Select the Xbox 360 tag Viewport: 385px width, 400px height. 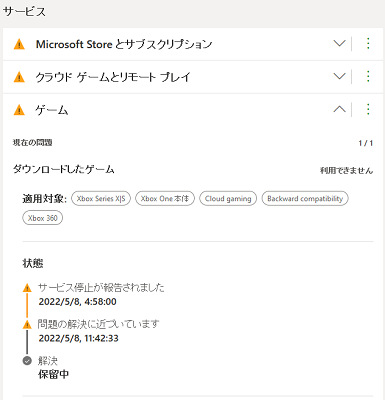click(43, 218)
